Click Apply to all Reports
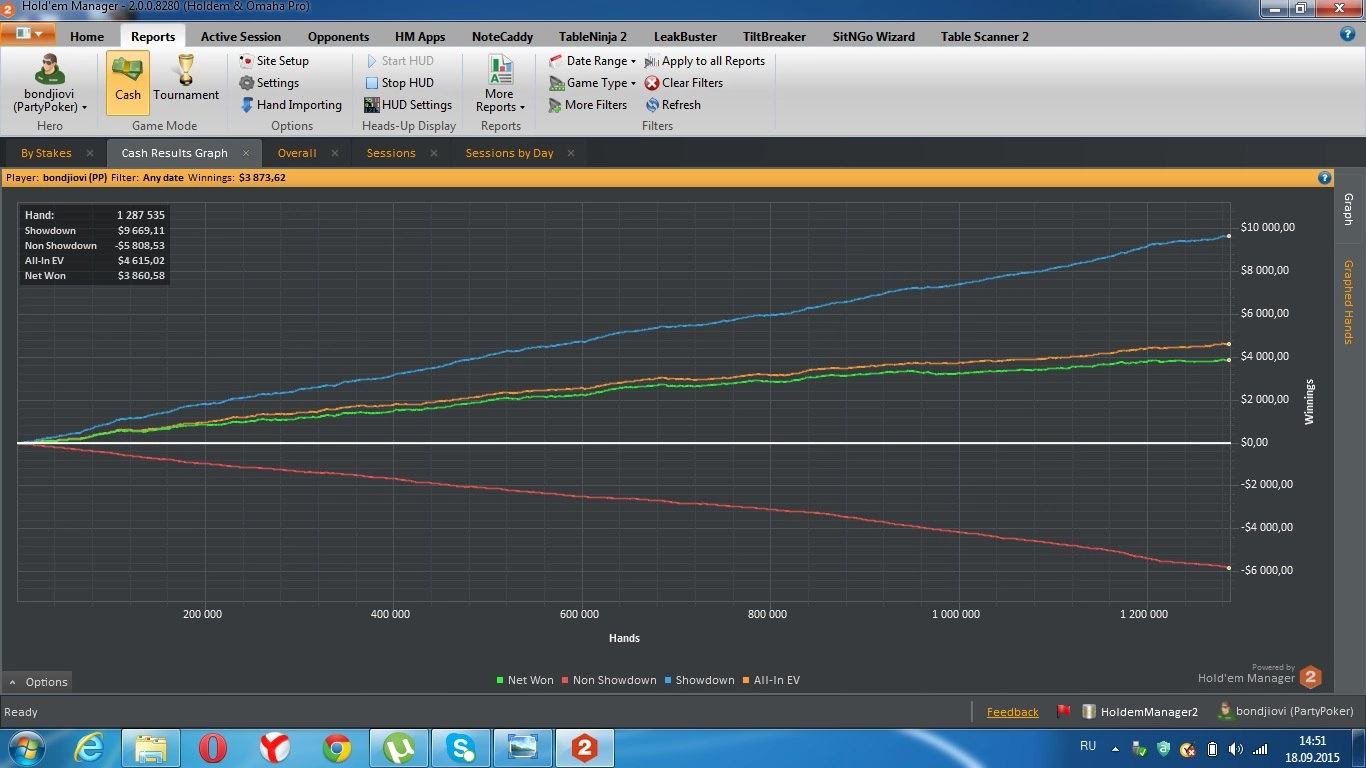Viewport: 1366px width, 768px height. point(705,61)
